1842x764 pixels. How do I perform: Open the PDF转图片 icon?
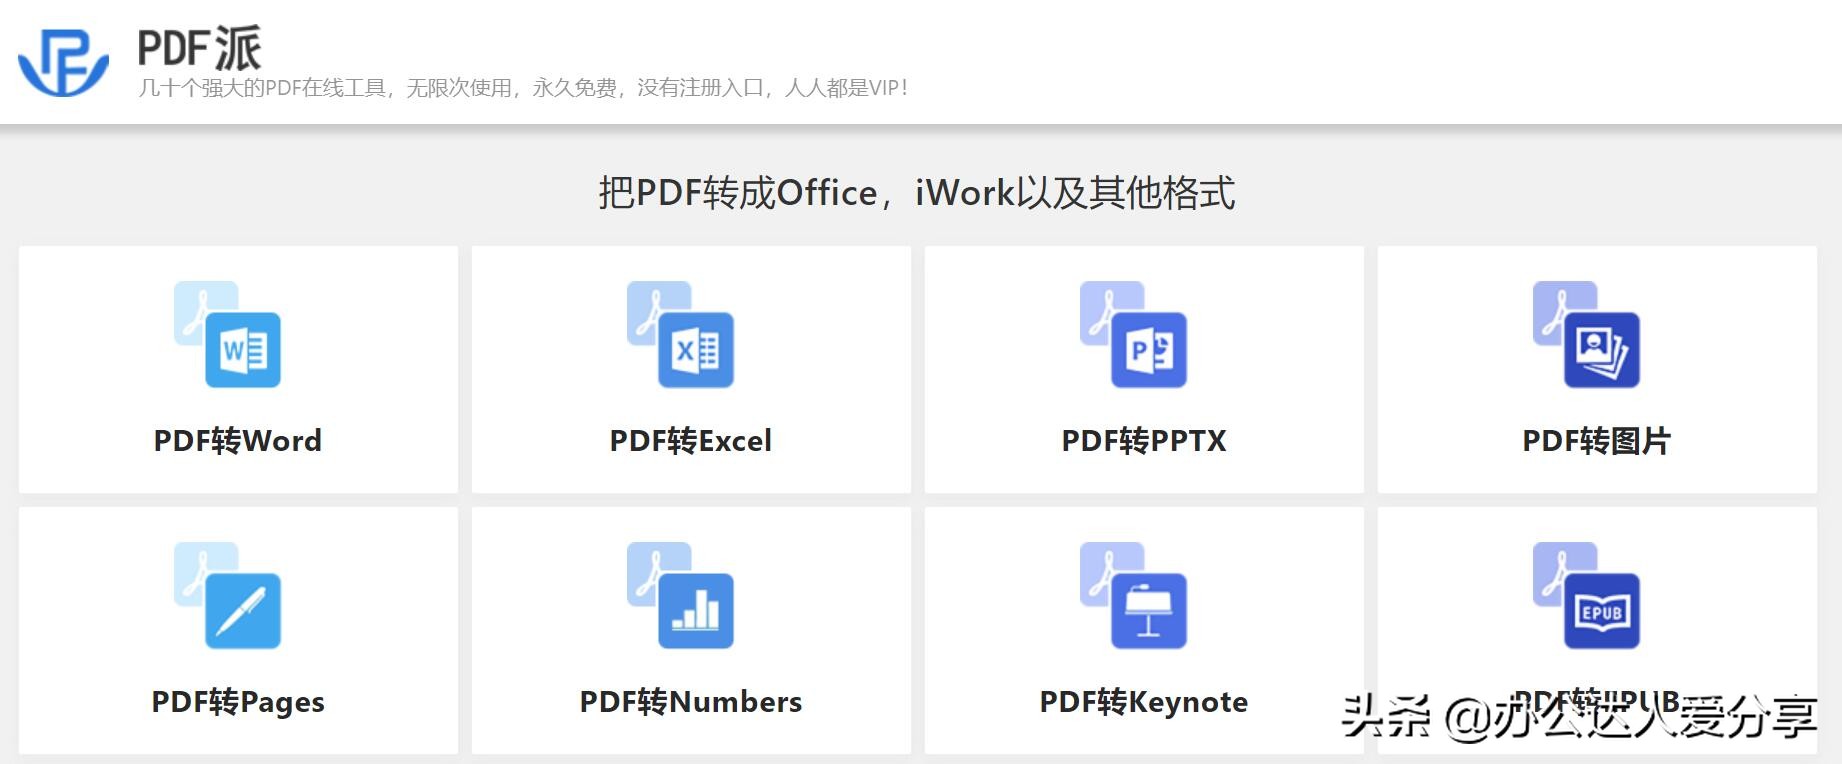pyautogui.click(x=1587, y=334)
